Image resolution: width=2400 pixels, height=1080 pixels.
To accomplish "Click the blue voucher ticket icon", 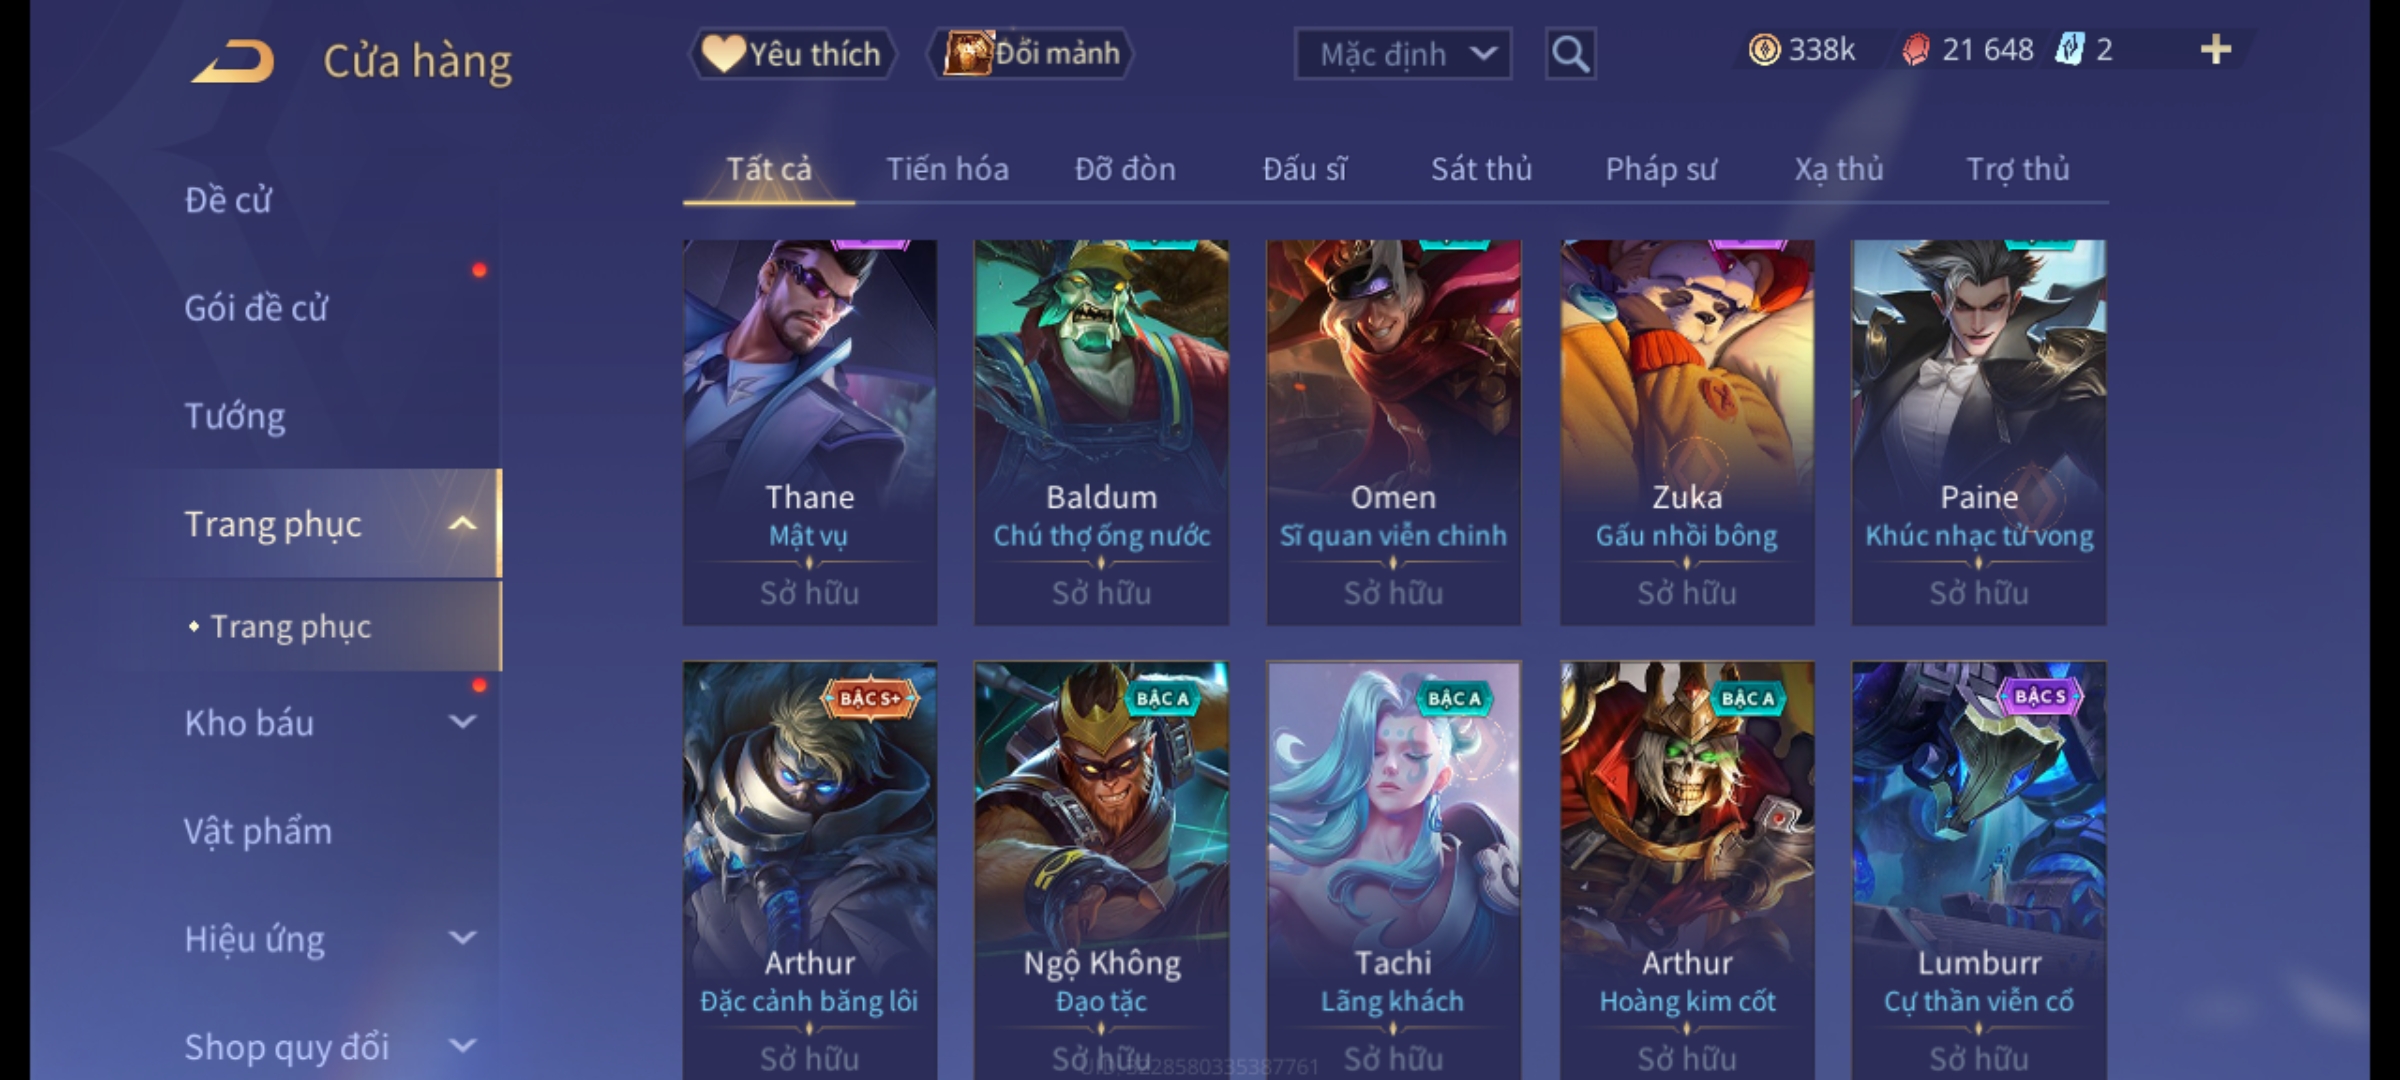I will (2069, 49).
